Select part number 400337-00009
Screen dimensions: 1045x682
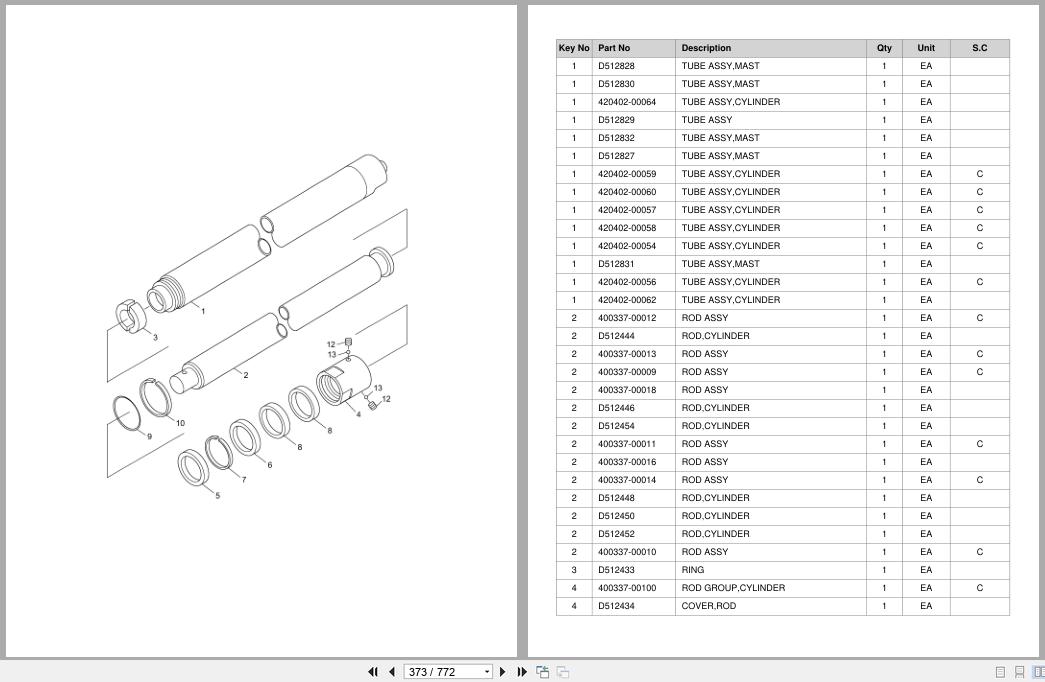coord(626,372)
